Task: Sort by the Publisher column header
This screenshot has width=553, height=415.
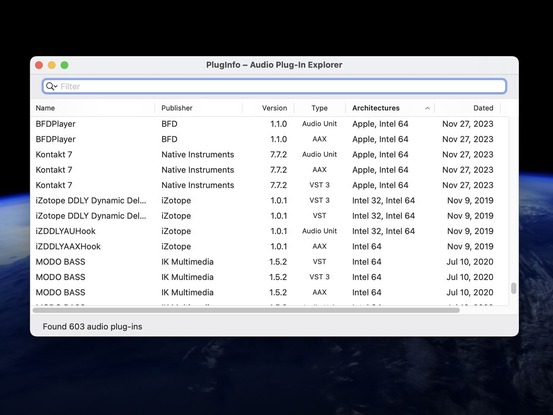Action: [177, 108]
